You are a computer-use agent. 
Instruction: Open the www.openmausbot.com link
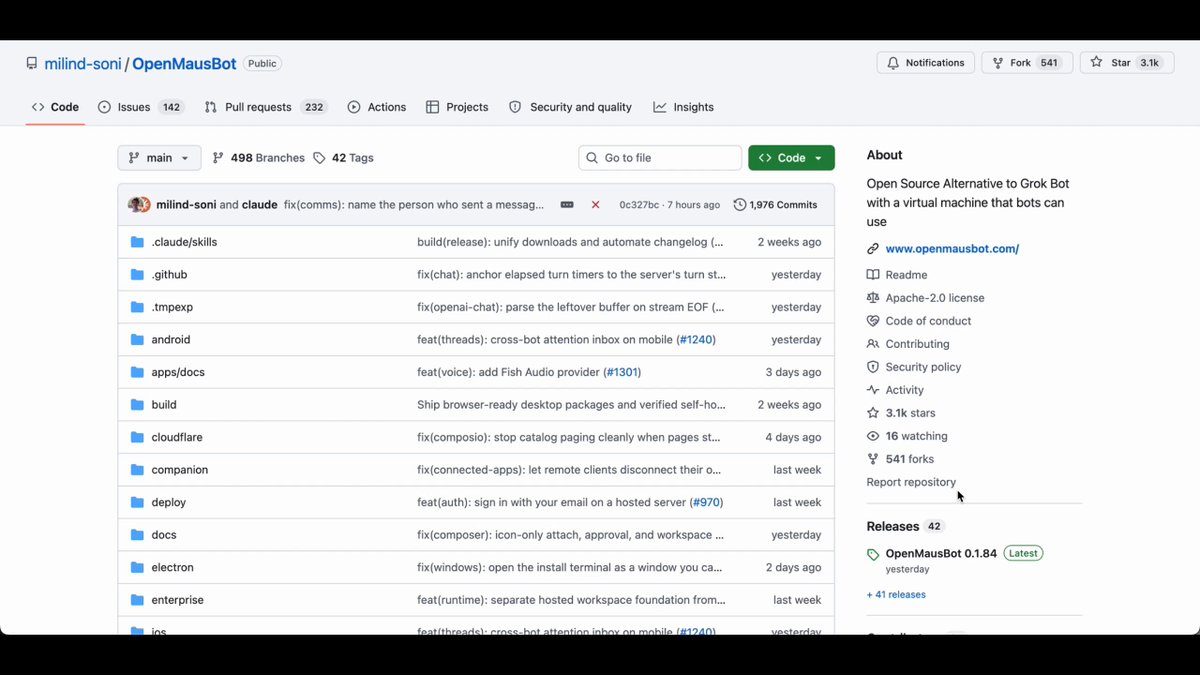pos(952,249)
